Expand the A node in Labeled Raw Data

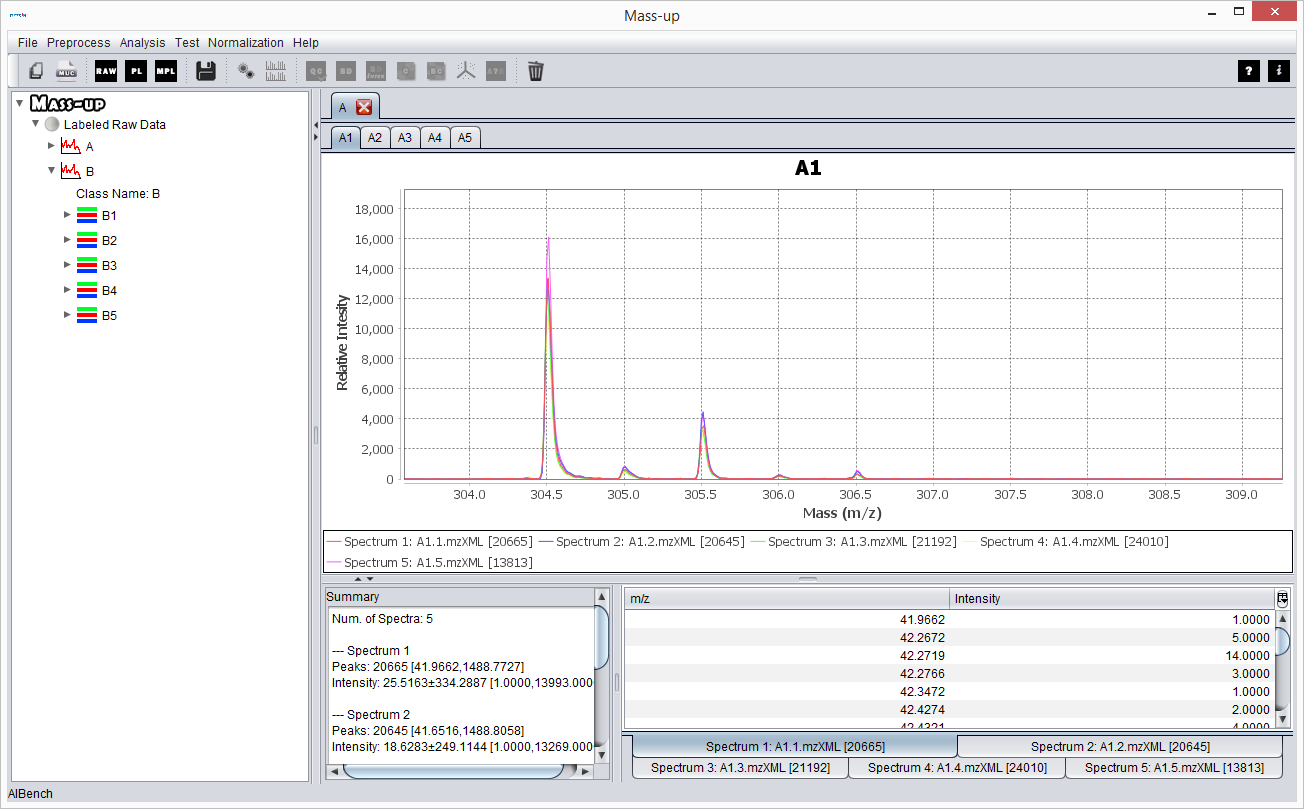click(52, 145)
